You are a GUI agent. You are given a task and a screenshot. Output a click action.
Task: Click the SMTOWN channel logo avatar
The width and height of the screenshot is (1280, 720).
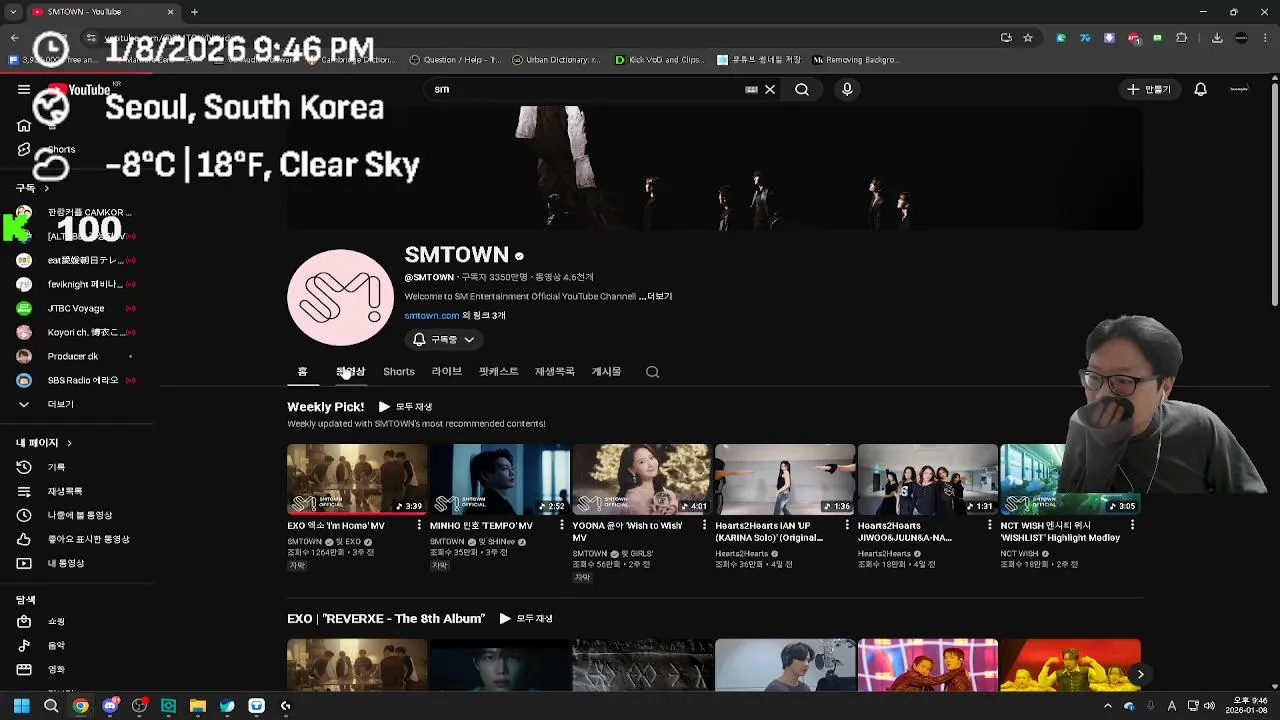point(341,297)
